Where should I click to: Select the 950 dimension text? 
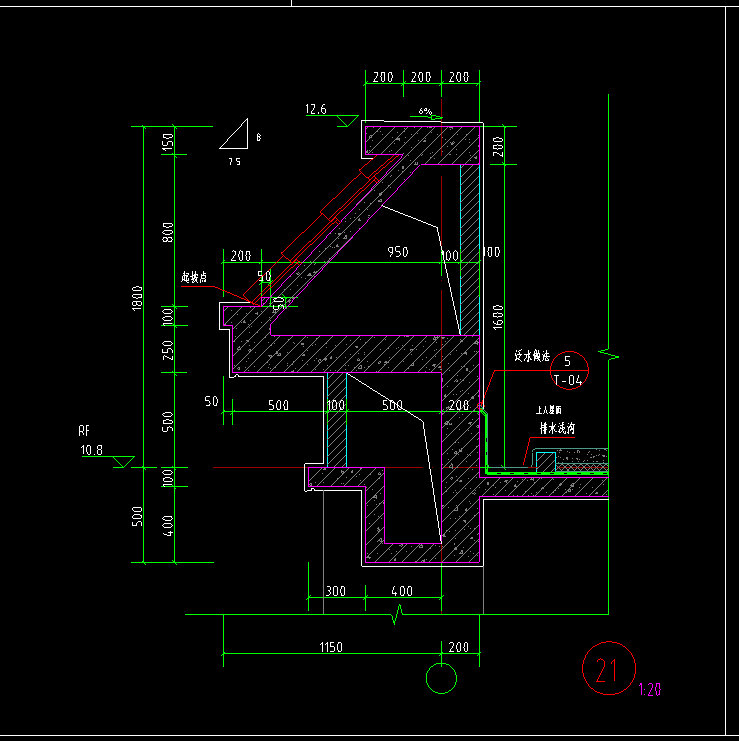pyautogui.click(x=398, y=252)
